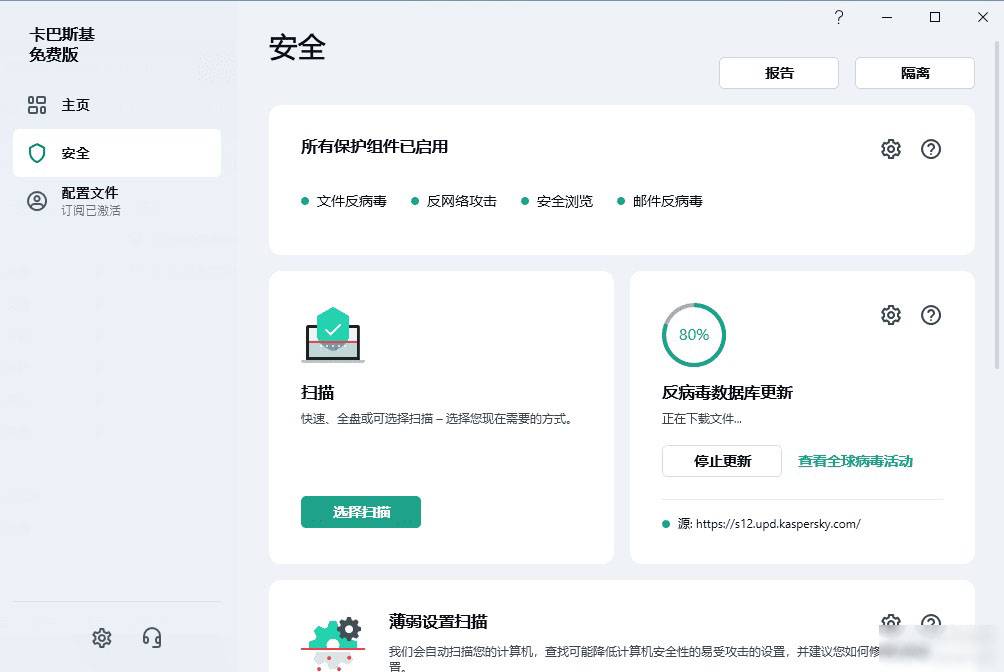Open database update settings gear
This screenshot has height=672, width=1004.
[x=891, y=315]
